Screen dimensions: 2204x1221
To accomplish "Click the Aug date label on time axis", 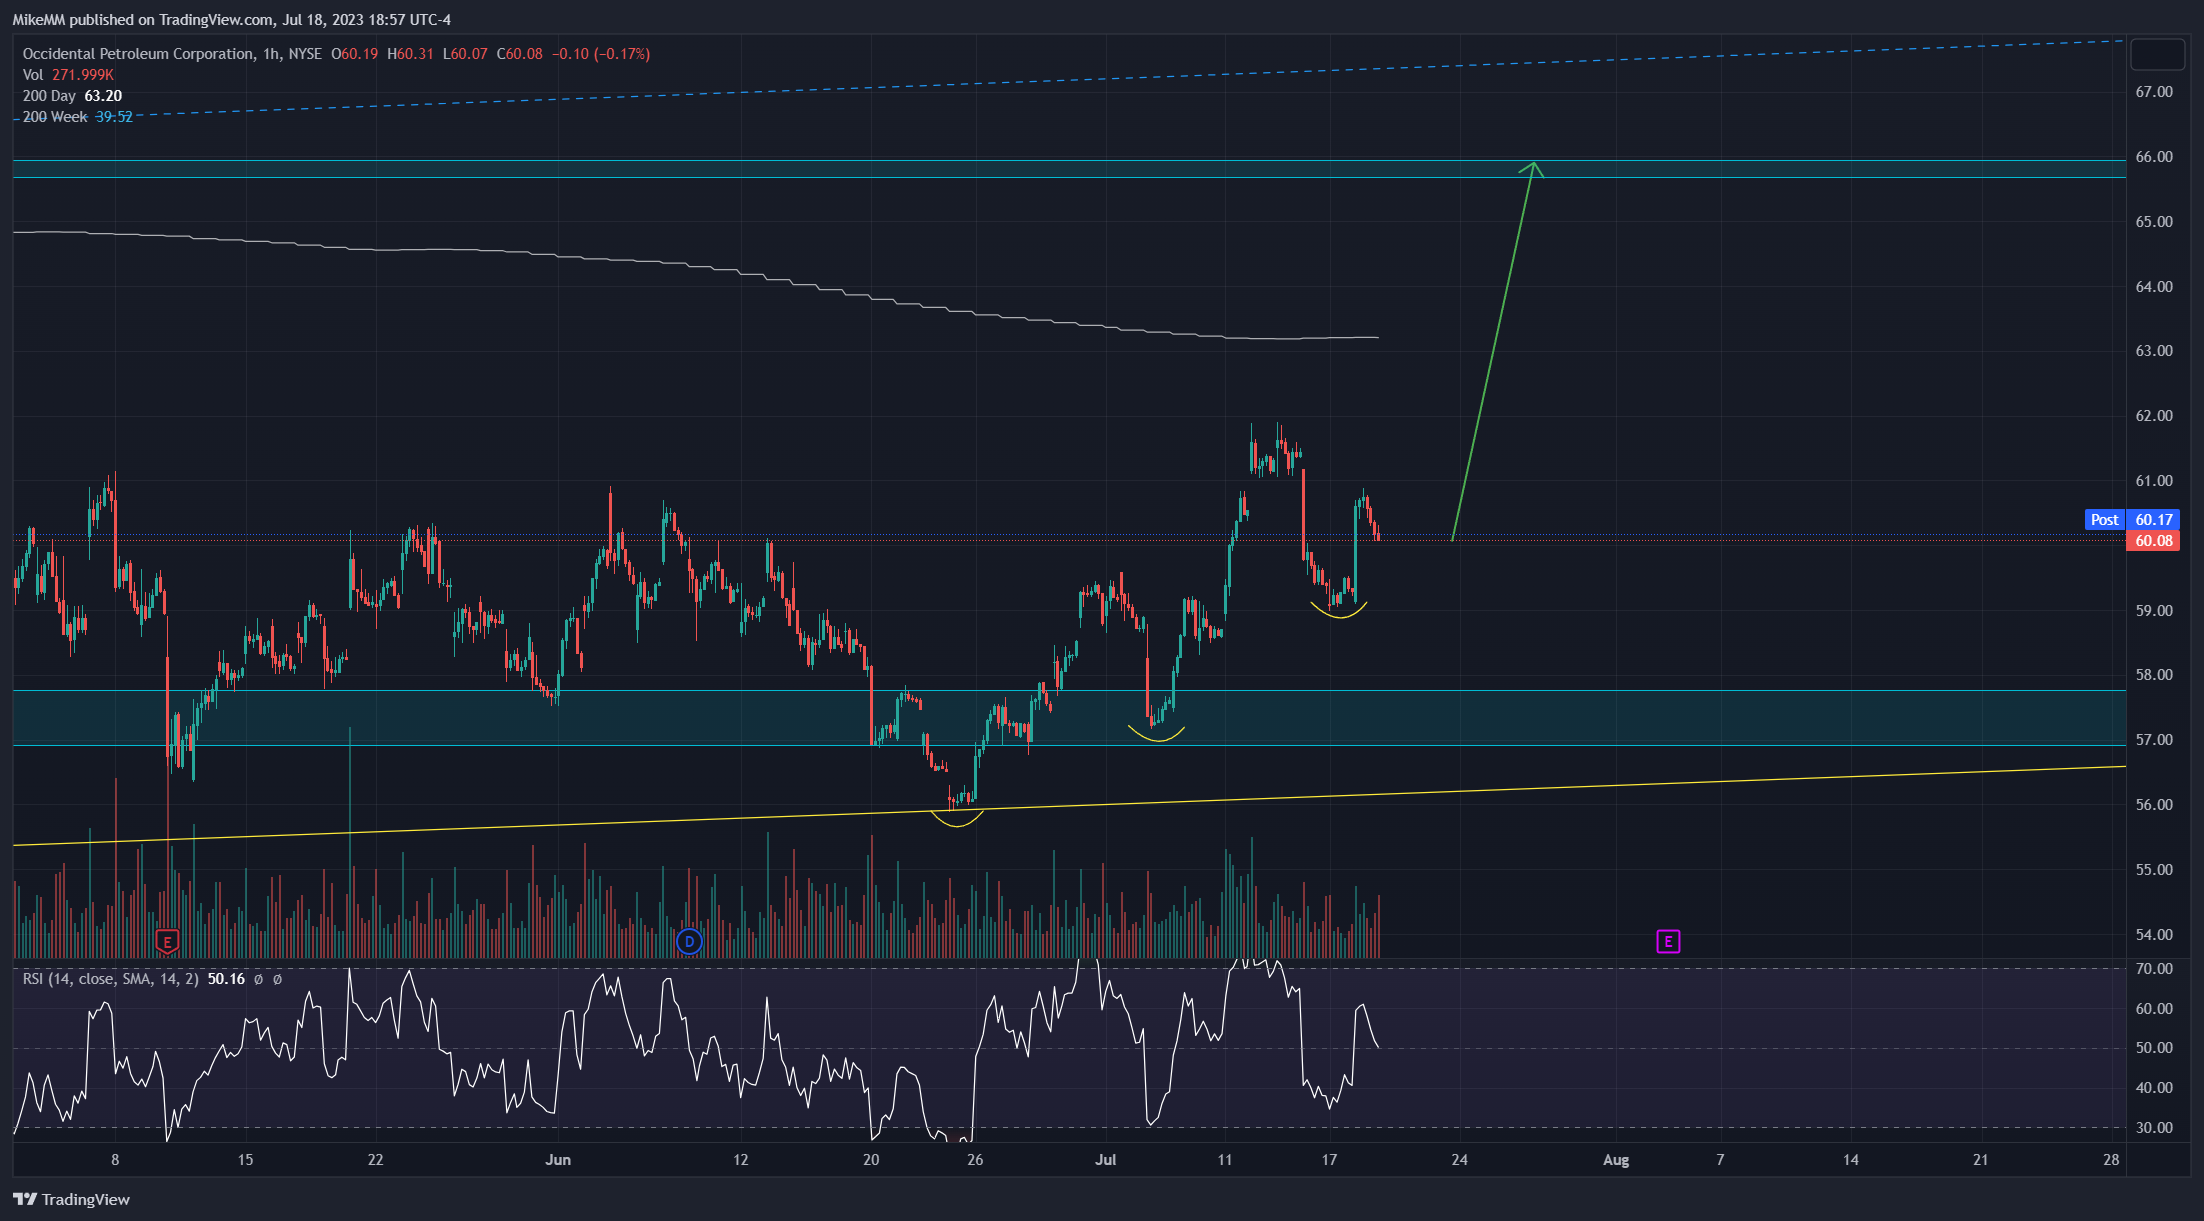I will pos(1616,1160).
